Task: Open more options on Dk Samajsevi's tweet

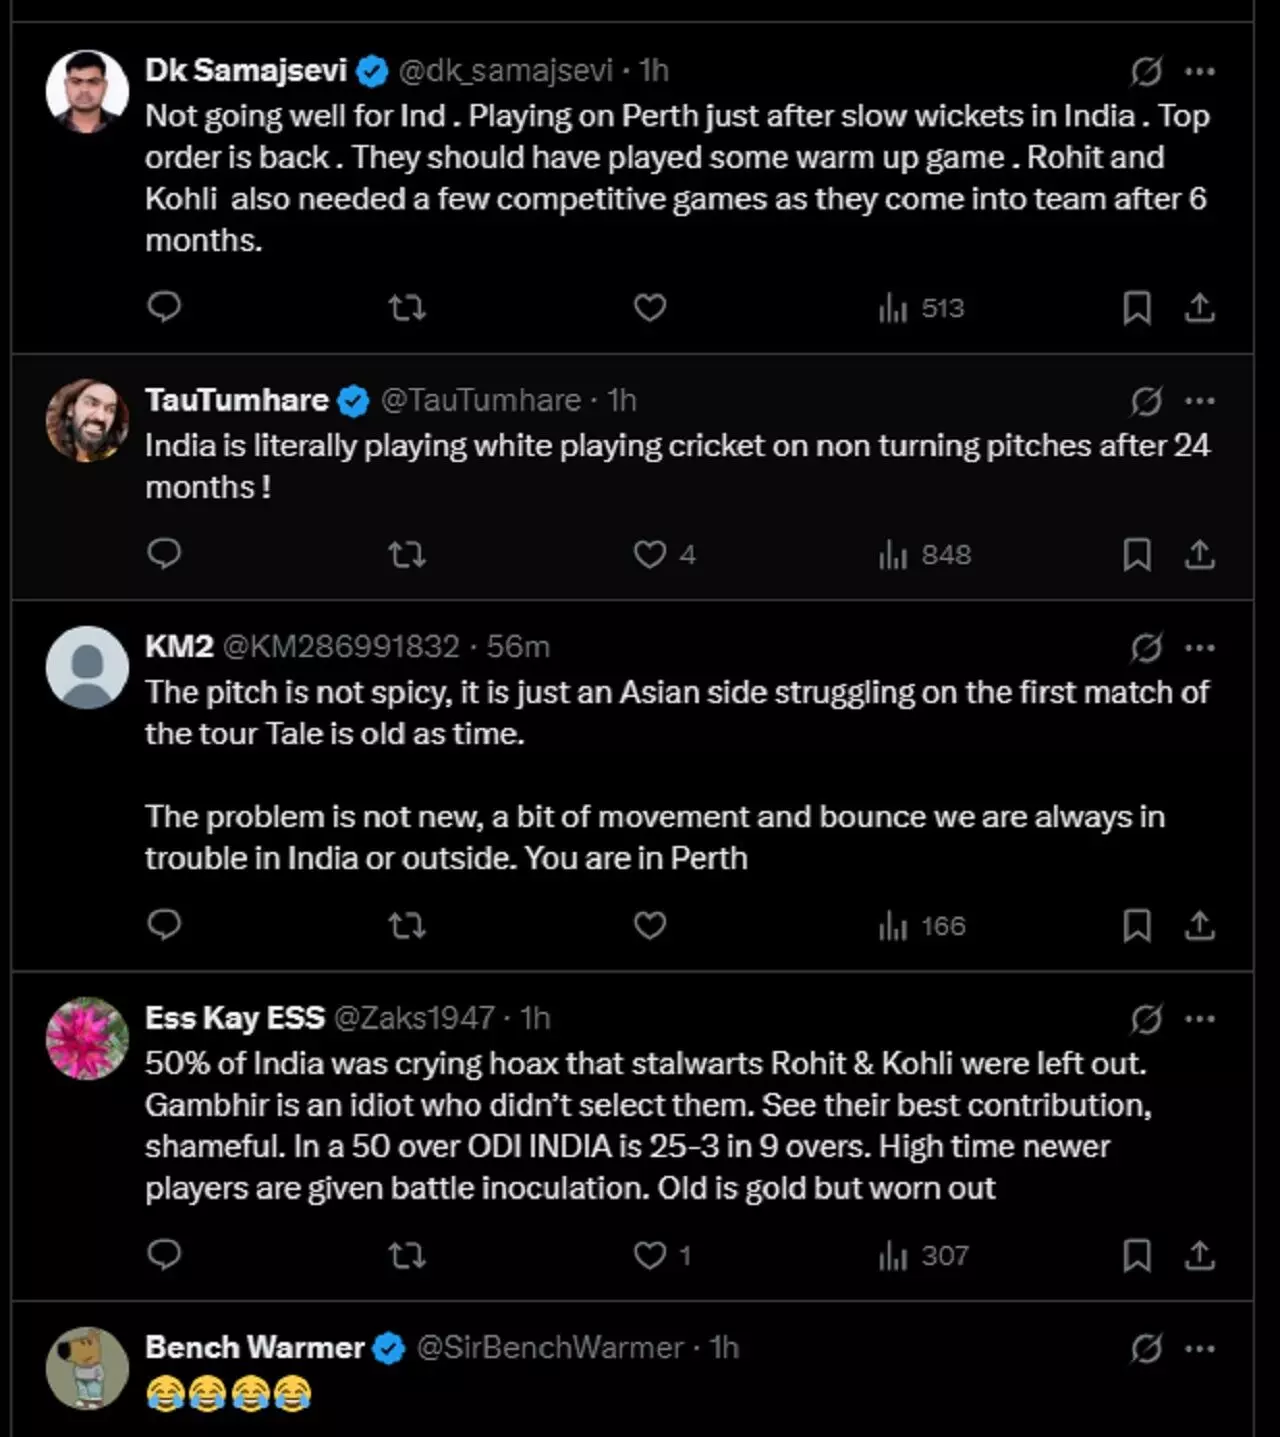Action: pos(1199,71)
